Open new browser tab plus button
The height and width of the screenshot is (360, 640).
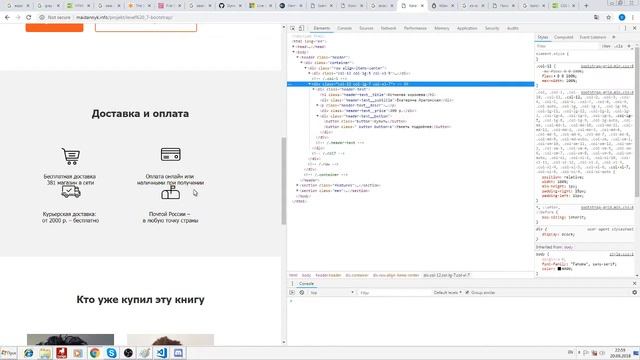586,6
